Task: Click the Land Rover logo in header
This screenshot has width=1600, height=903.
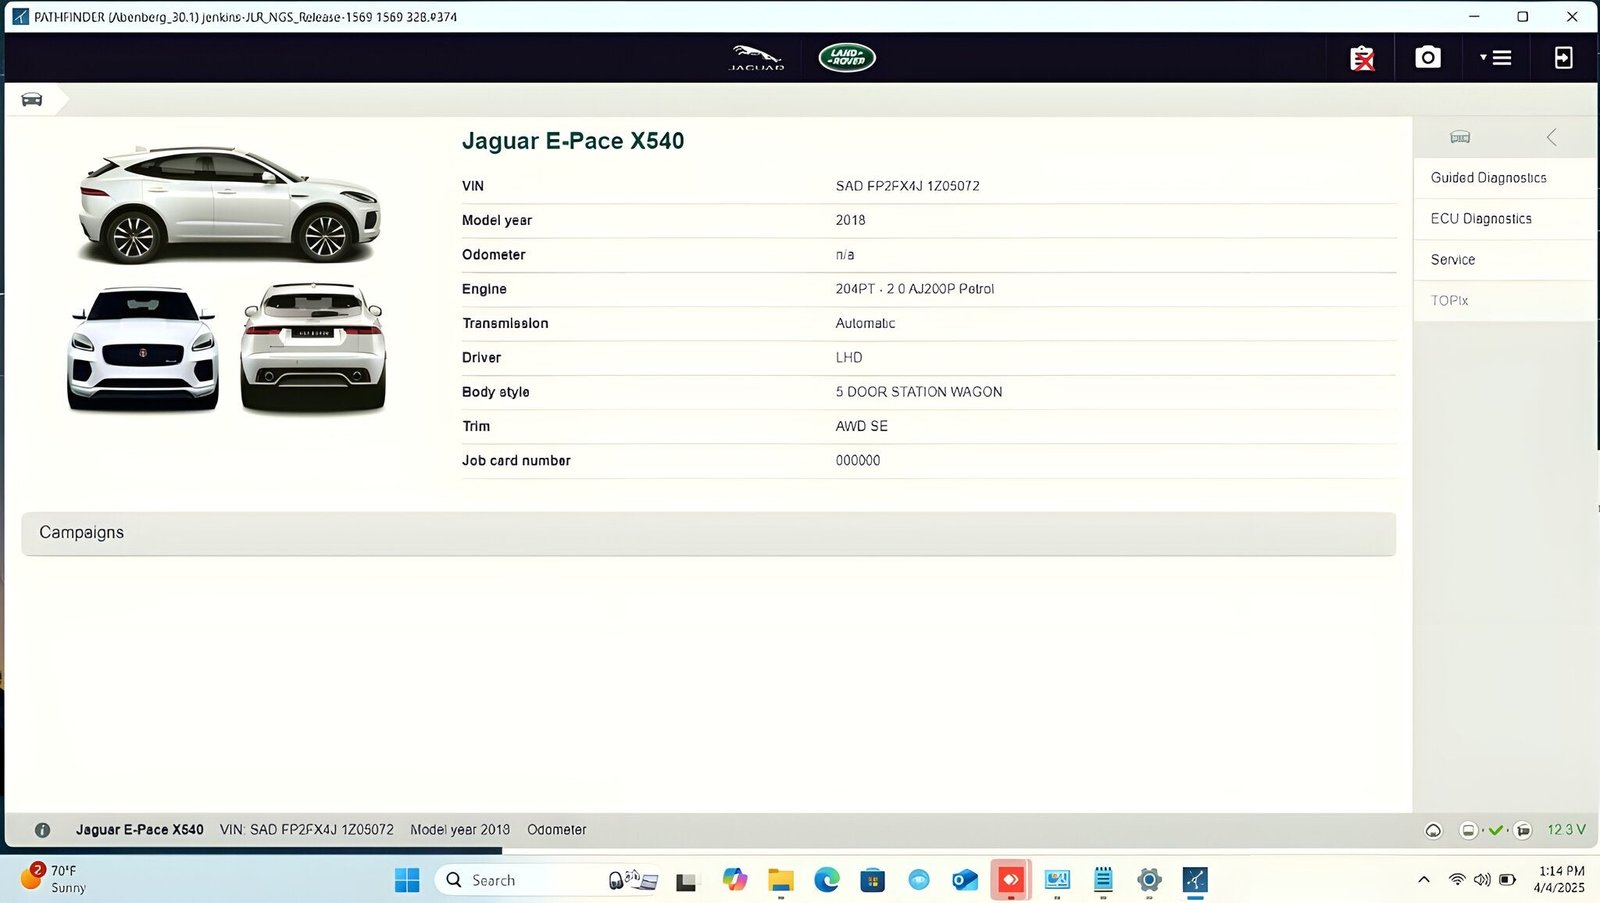Action: 847,58
